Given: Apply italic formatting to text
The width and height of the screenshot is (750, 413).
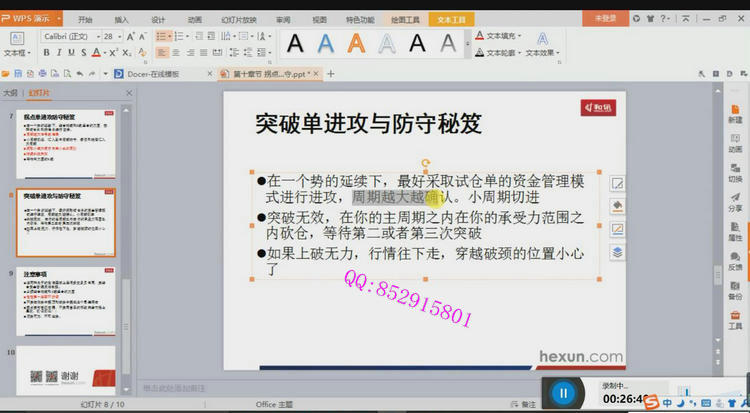Looking at the screenshot, I should click(59, 53).
